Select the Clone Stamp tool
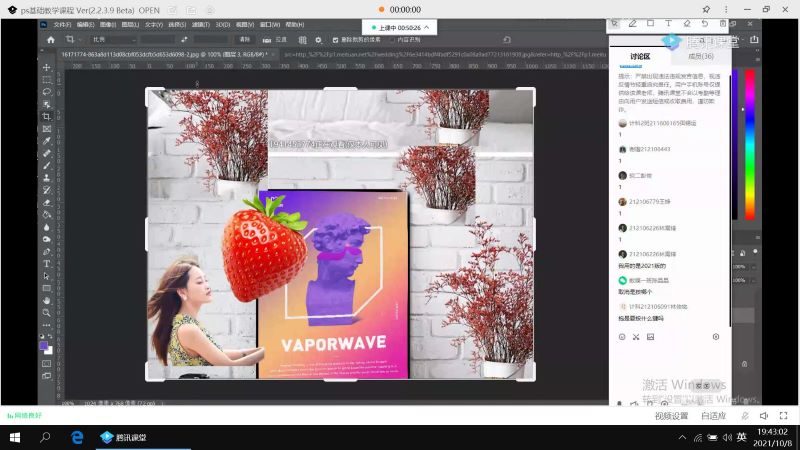The image size is (800, 450). pos(46,178)
